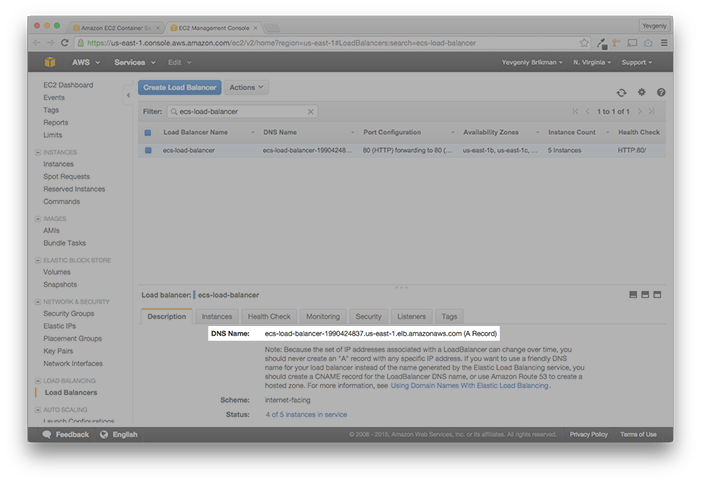Maximize details pane with last layout icon

tap(657, 295)
